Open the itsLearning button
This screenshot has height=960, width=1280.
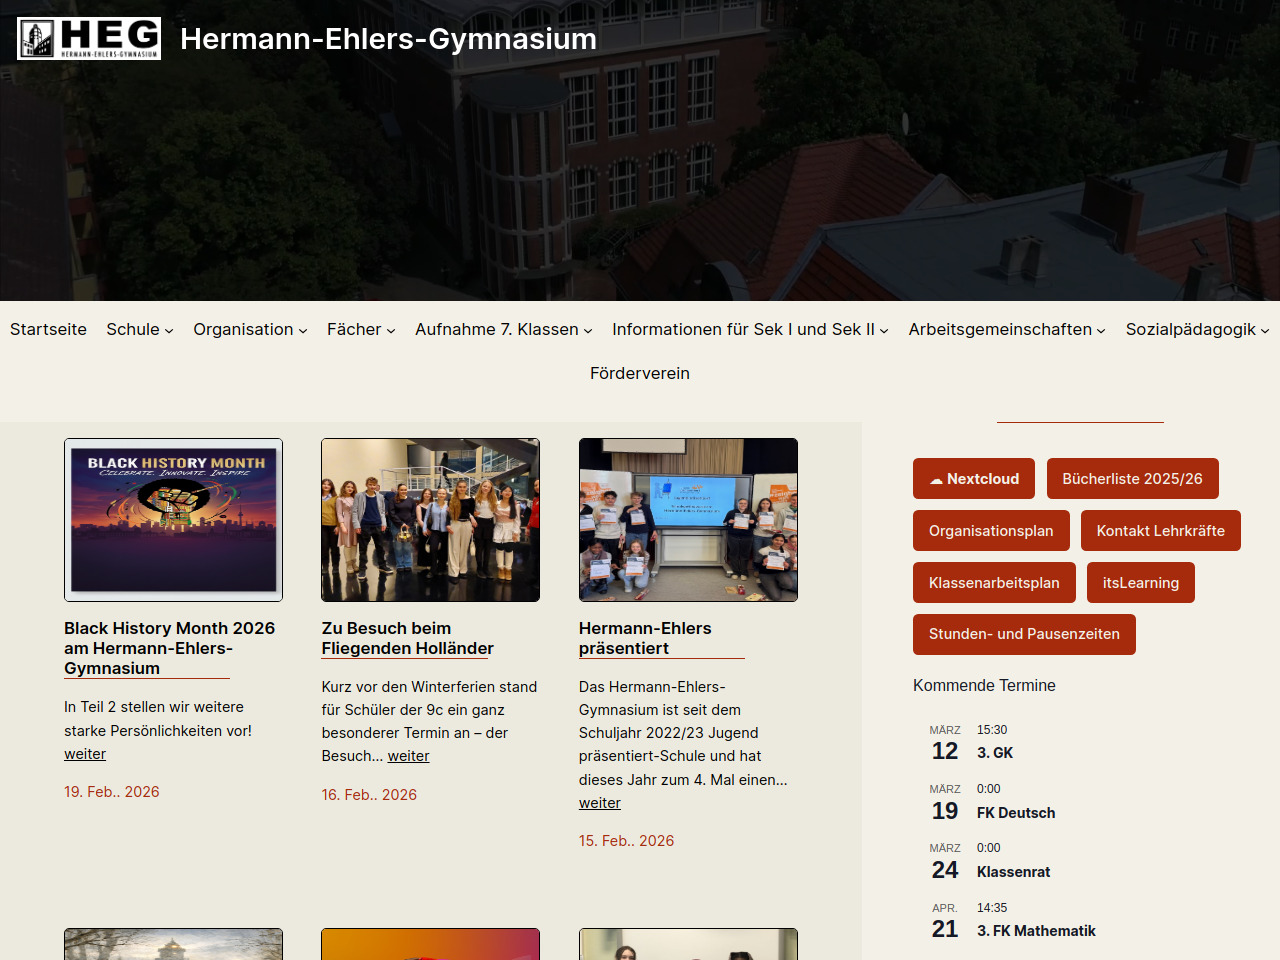click(x=1140, y=583)
